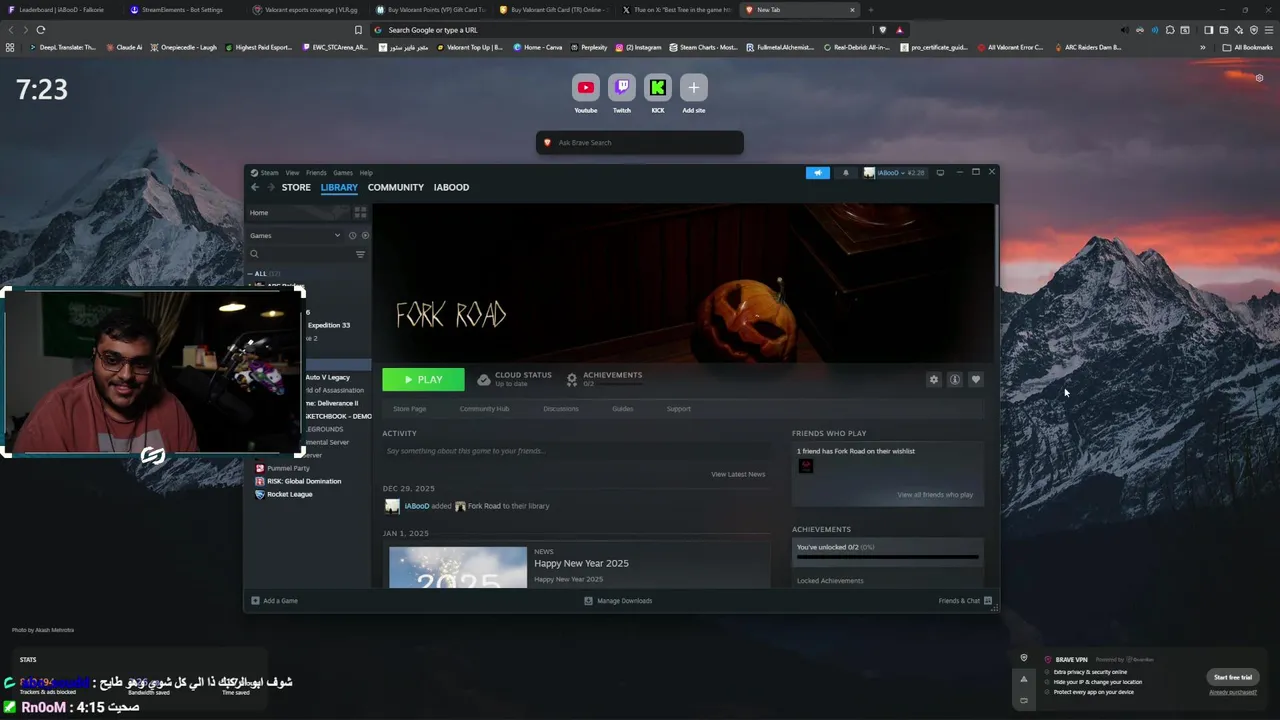Select the LIBRARY tab

(x=339, y=187)
